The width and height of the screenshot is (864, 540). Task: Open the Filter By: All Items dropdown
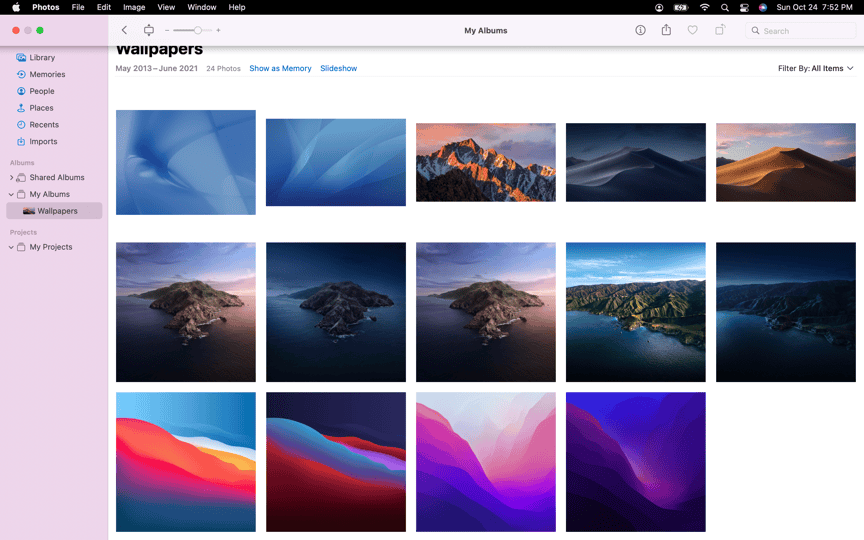coord(816,68)
